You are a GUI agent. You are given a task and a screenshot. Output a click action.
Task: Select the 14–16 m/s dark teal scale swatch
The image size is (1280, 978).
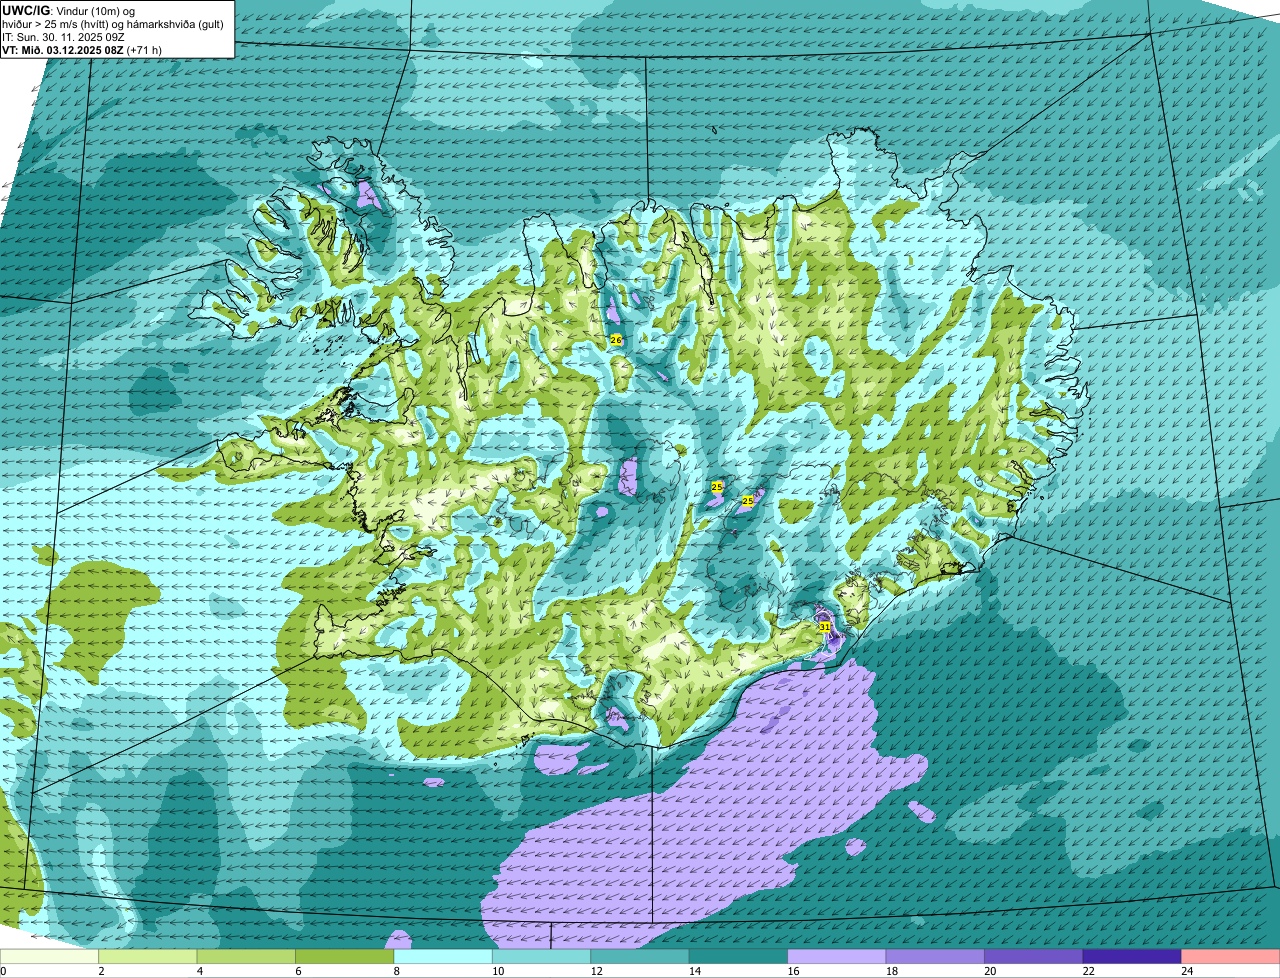[x=739, y=956]
